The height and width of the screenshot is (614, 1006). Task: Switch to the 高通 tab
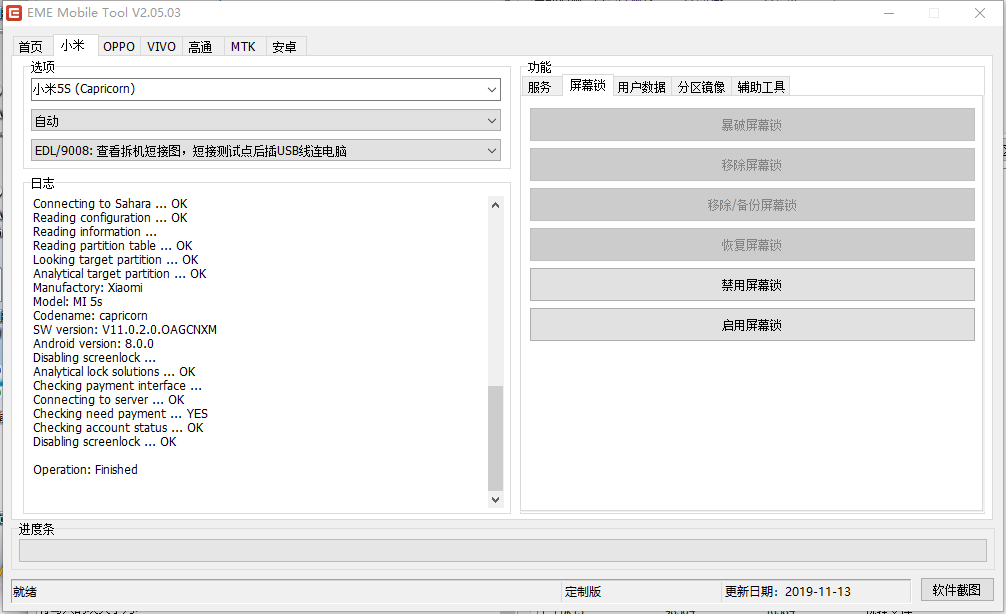pyautogui.click(x=200, y=47)
